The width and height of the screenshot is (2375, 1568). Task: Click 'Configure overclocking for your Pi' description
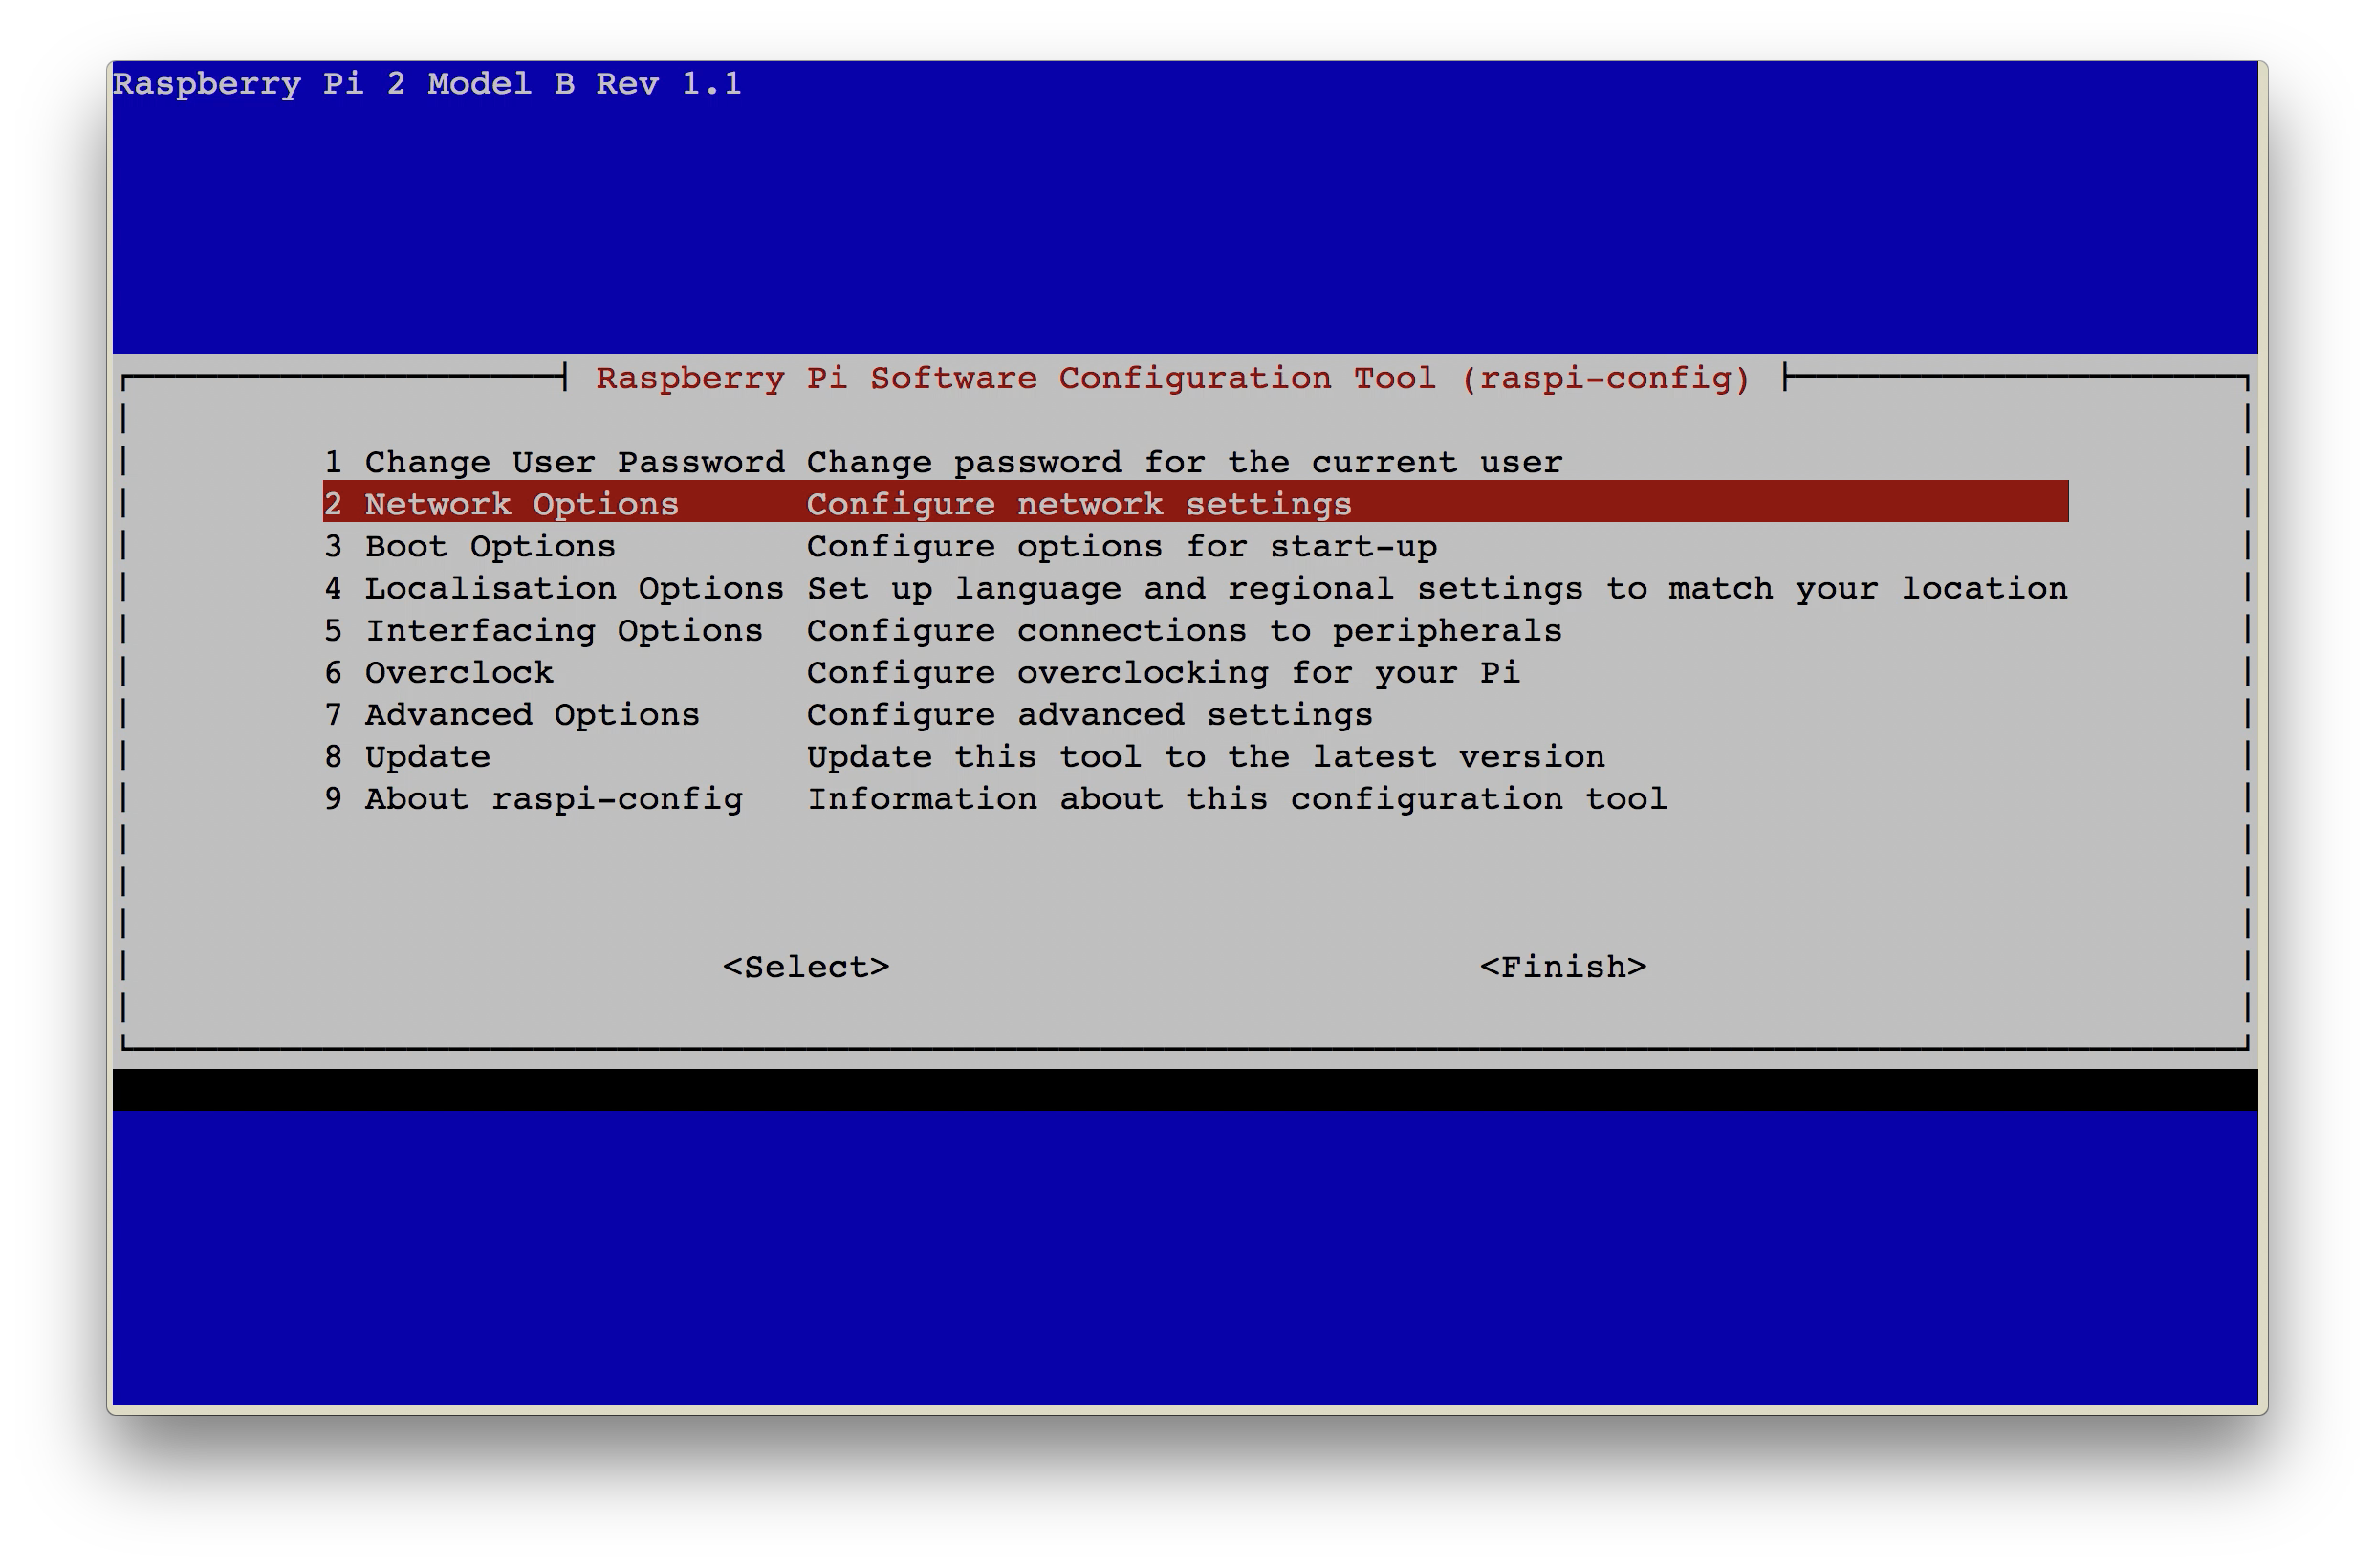(1163, 673)
